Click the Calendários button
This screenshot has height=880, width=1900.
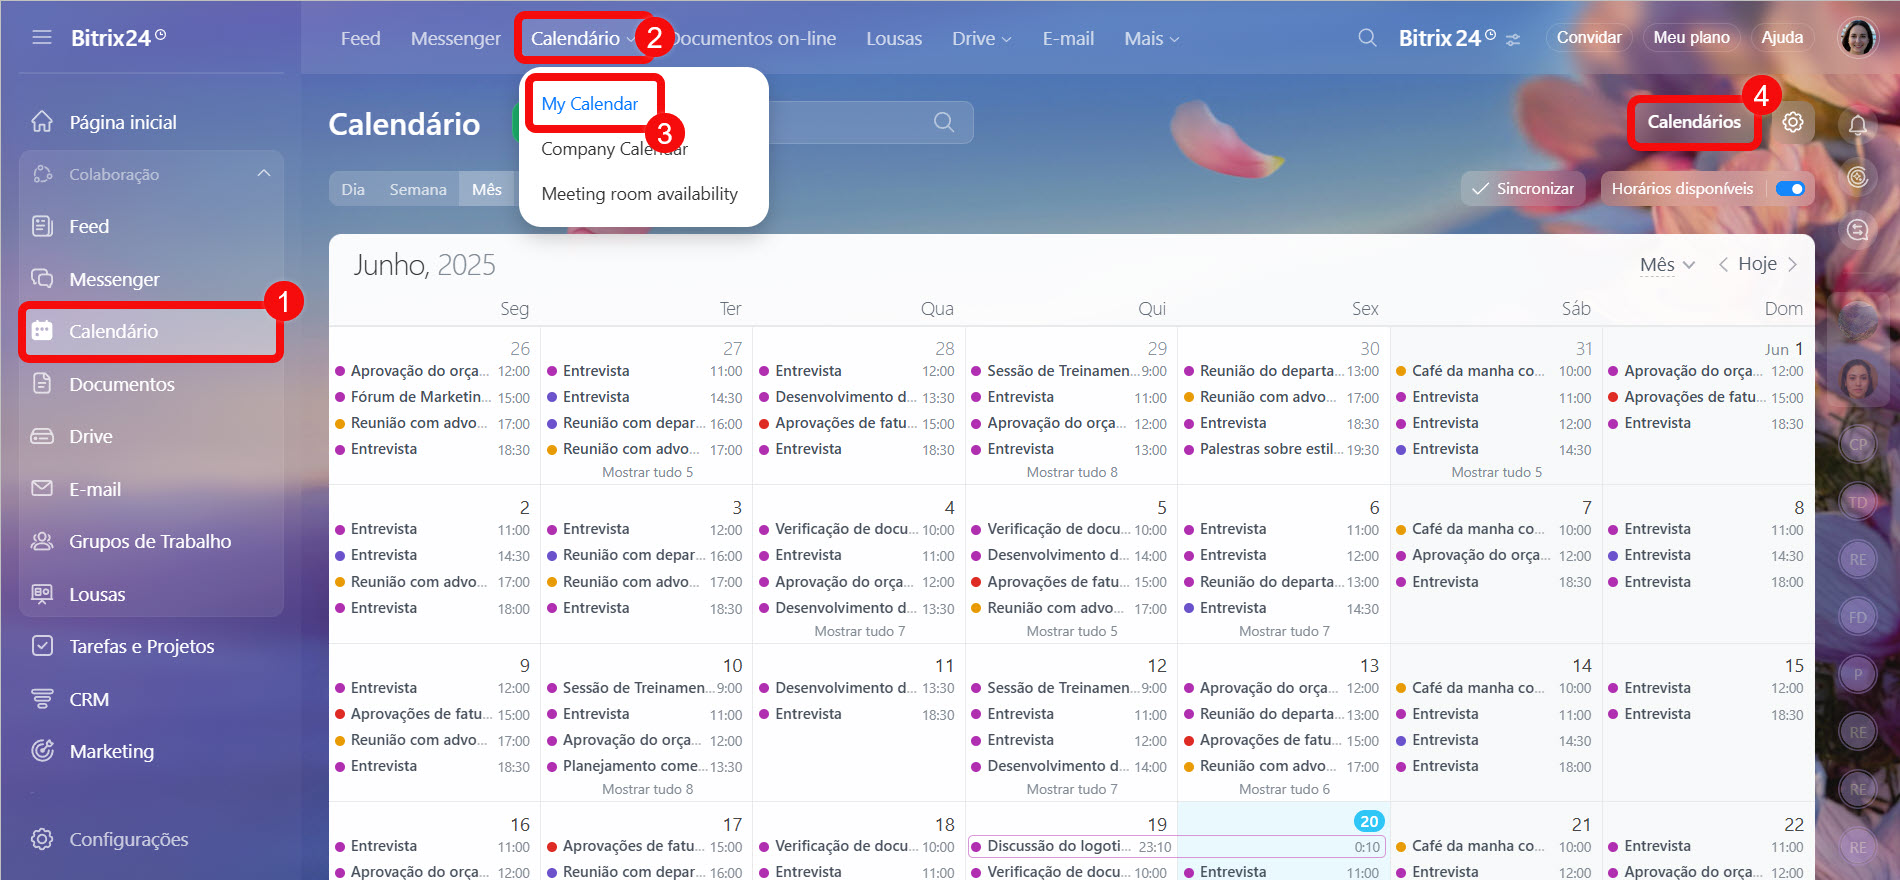click(x=1694, y=122)
